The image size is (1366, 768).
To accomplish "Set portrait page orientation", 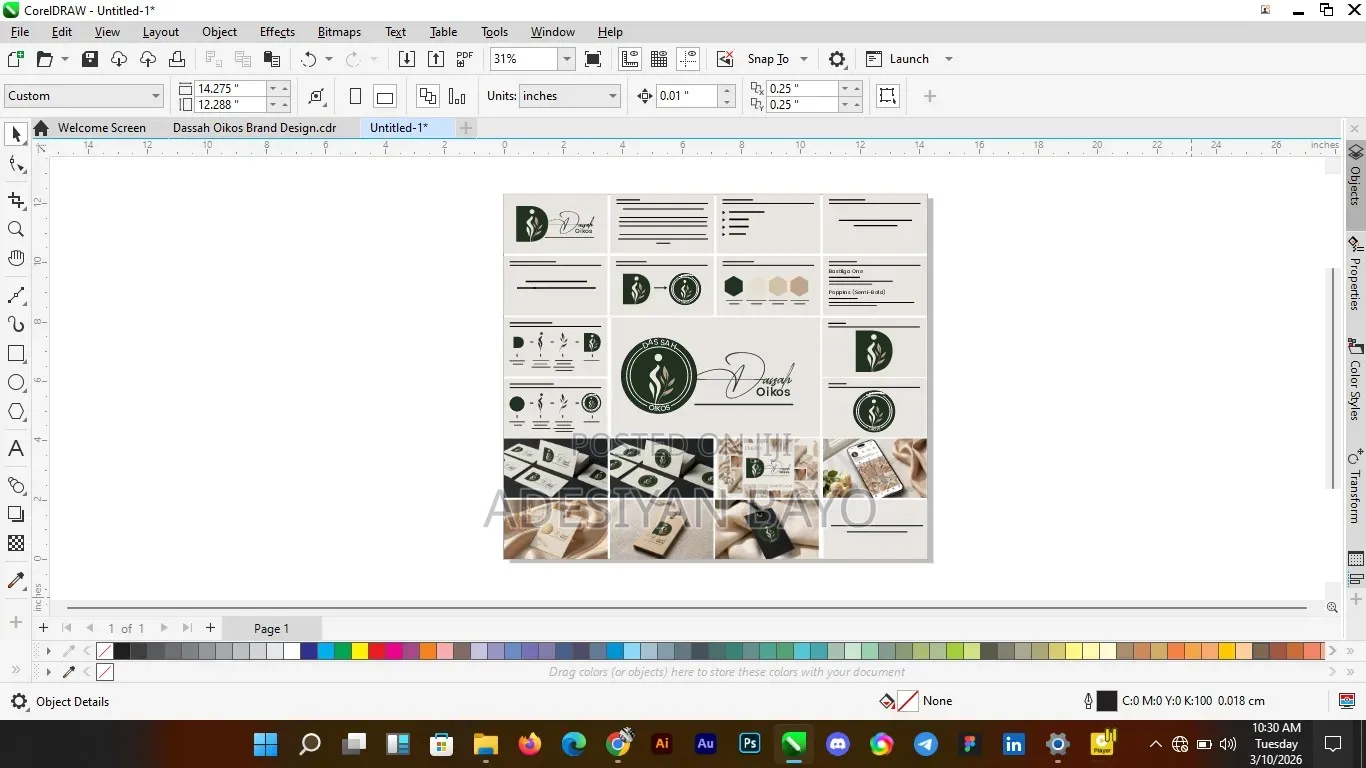I will pos(355,96).
